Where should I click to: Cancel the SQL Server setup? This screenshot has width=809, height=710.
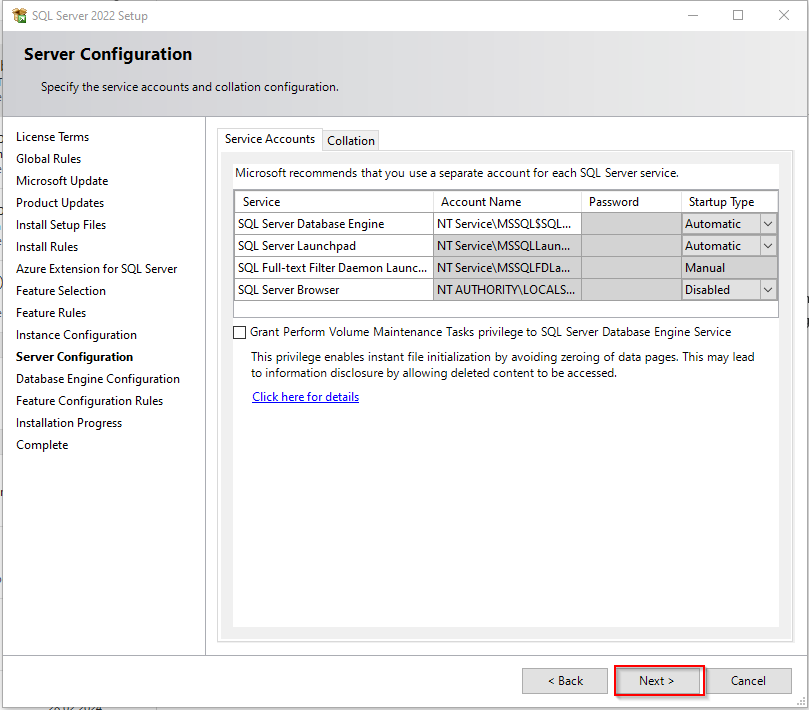coord(748,681)
